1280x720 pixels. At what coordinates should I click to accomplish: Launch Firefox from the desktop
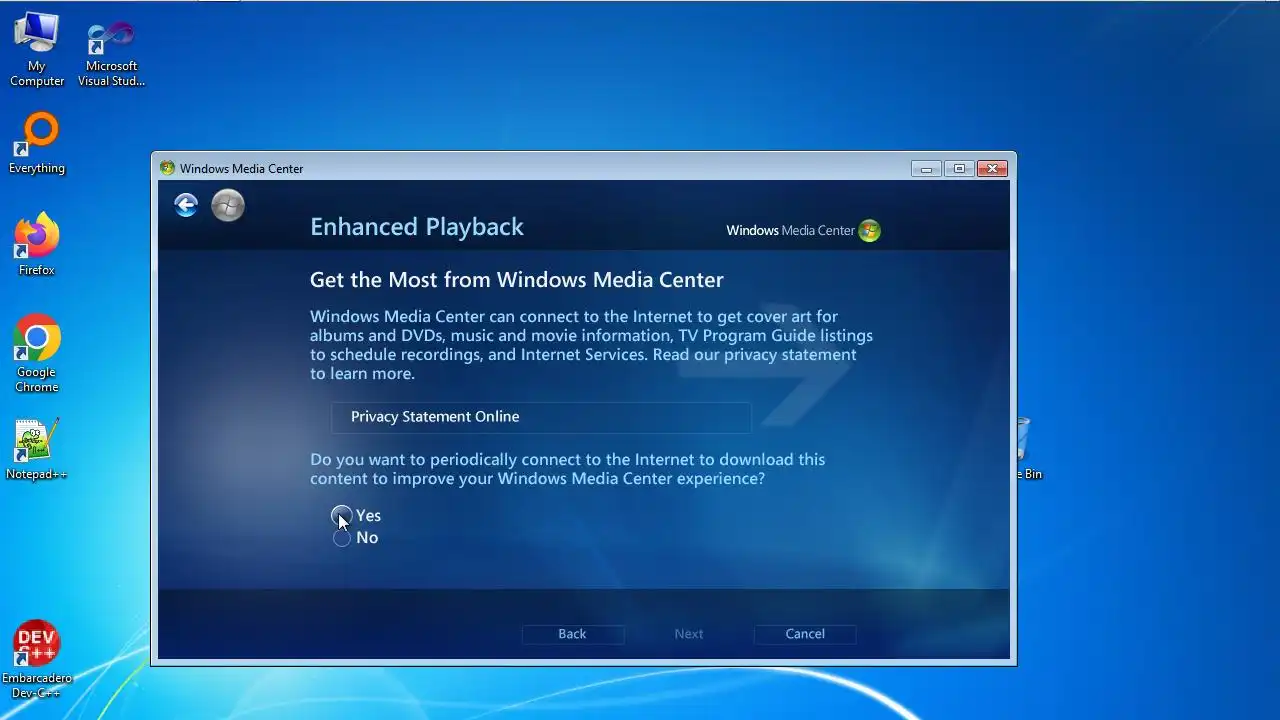37,244
